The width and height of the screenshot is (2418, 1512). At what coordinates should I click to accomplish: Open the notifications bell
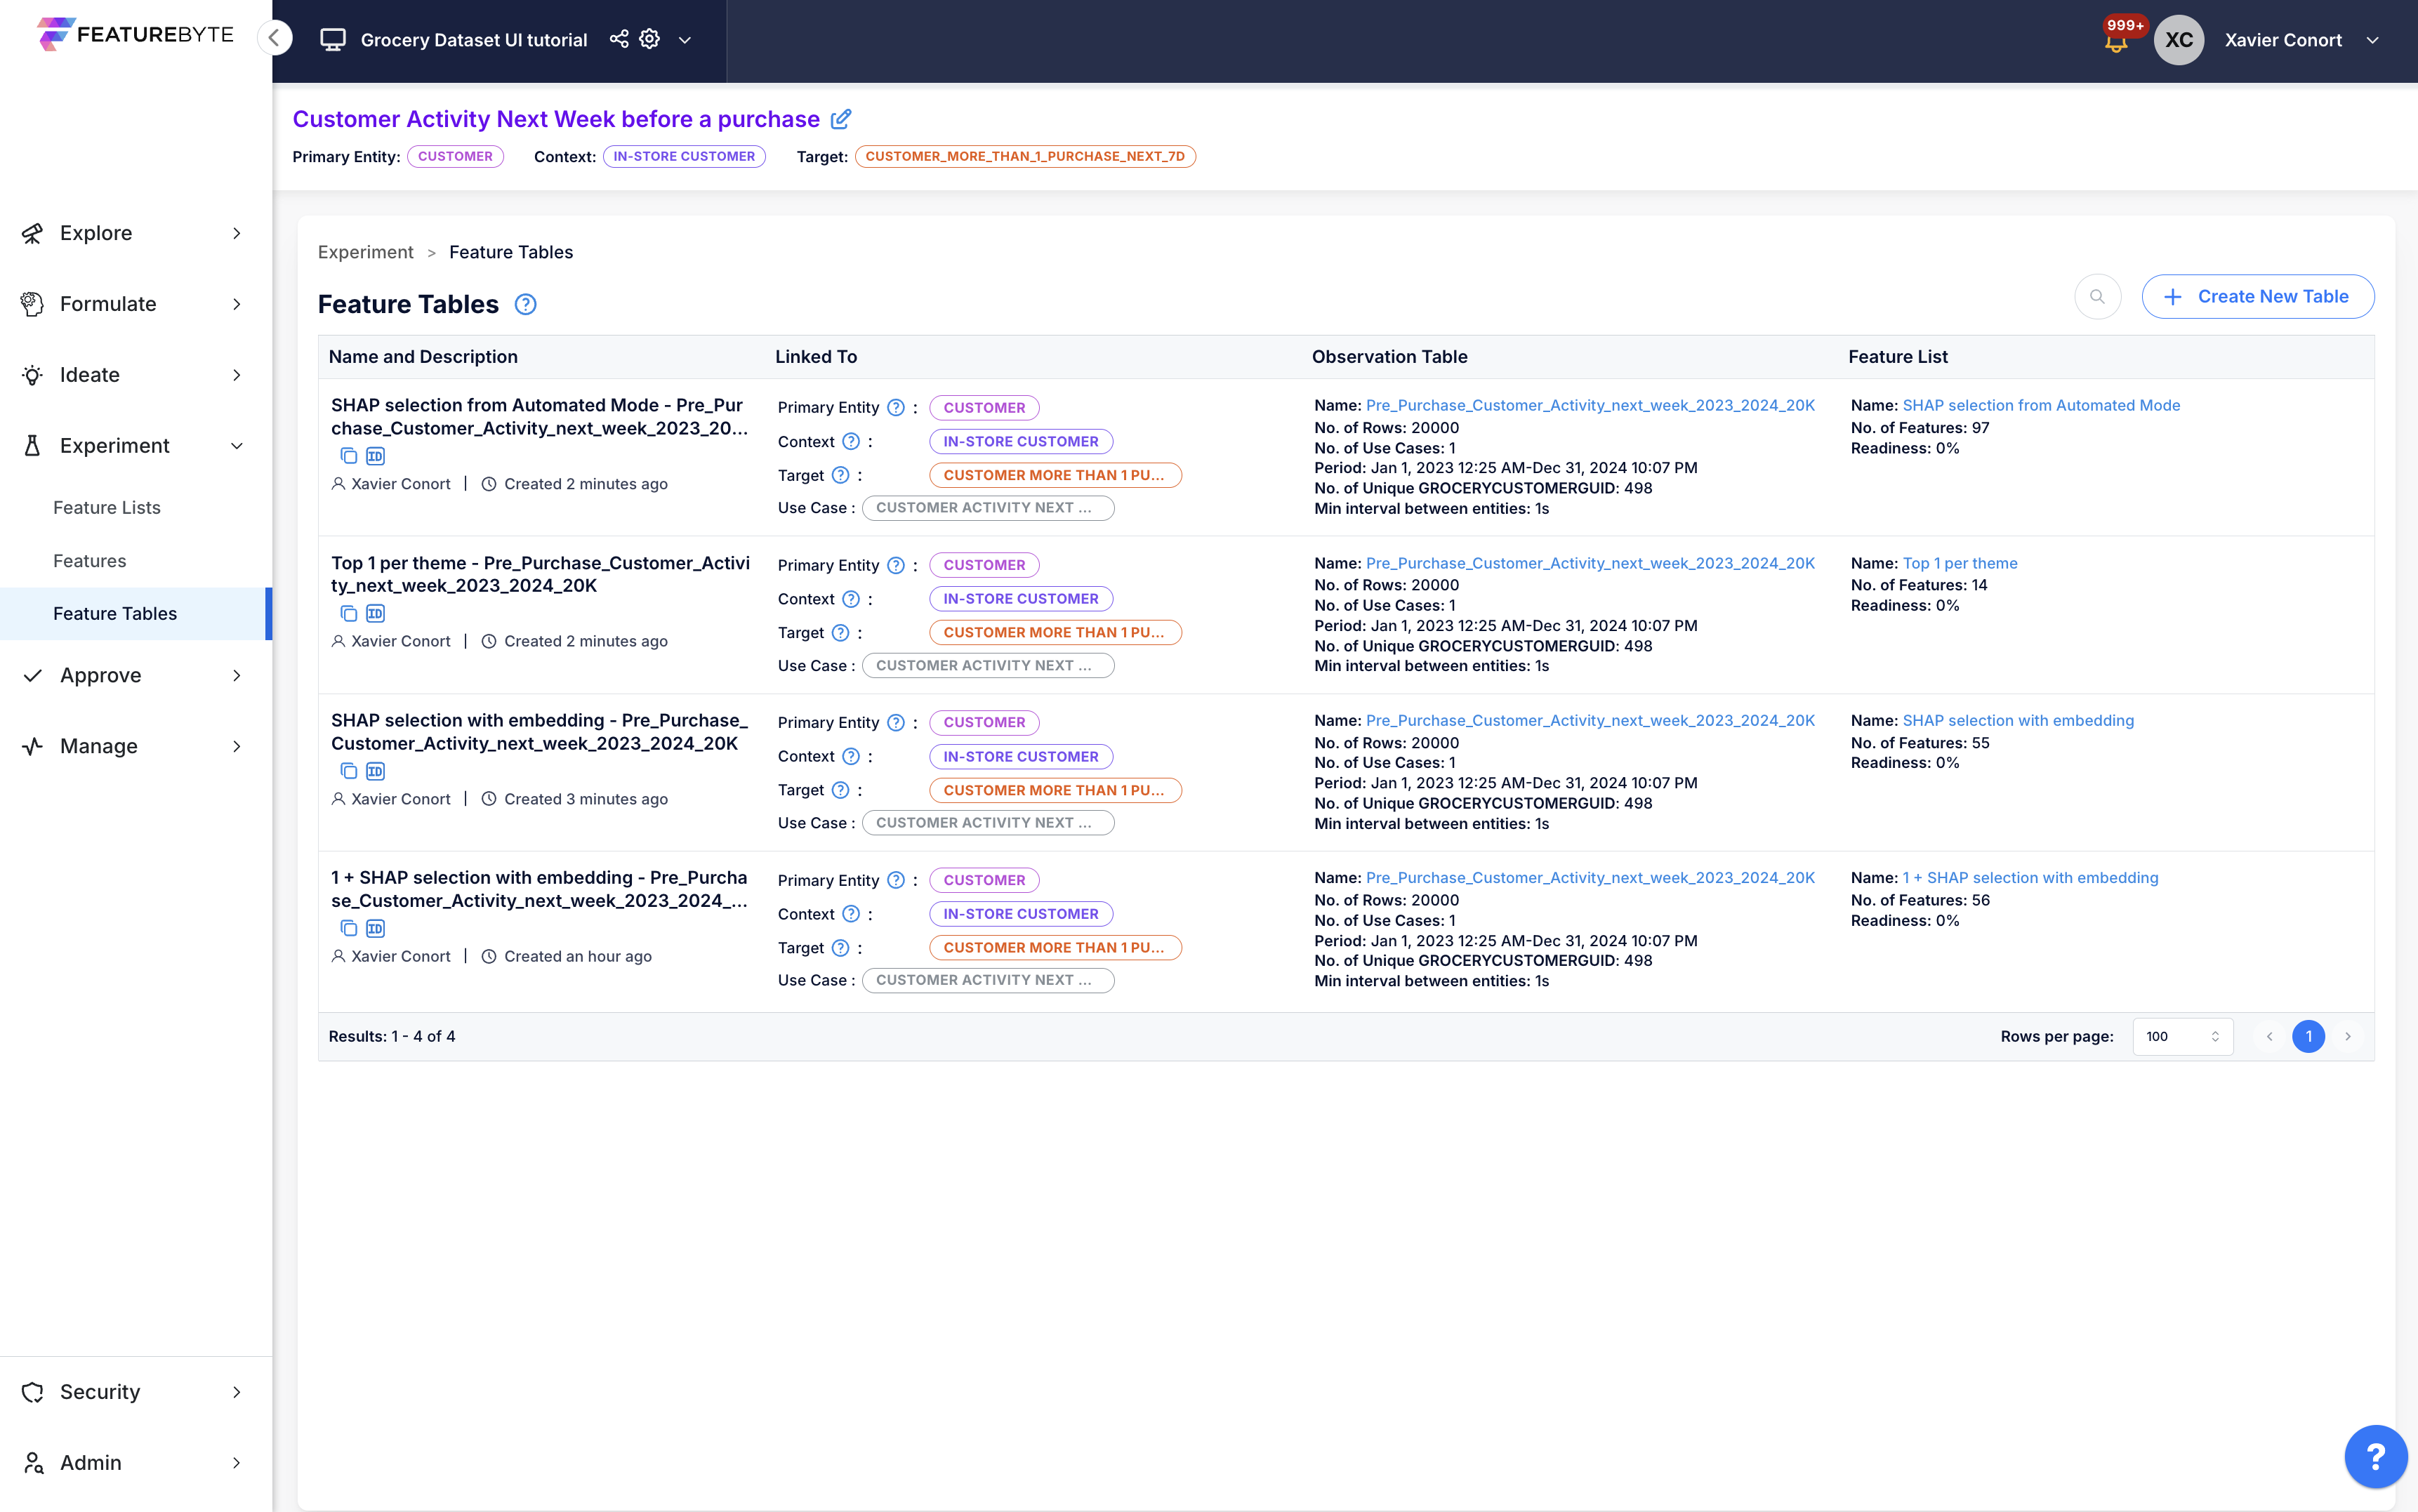2116,42
